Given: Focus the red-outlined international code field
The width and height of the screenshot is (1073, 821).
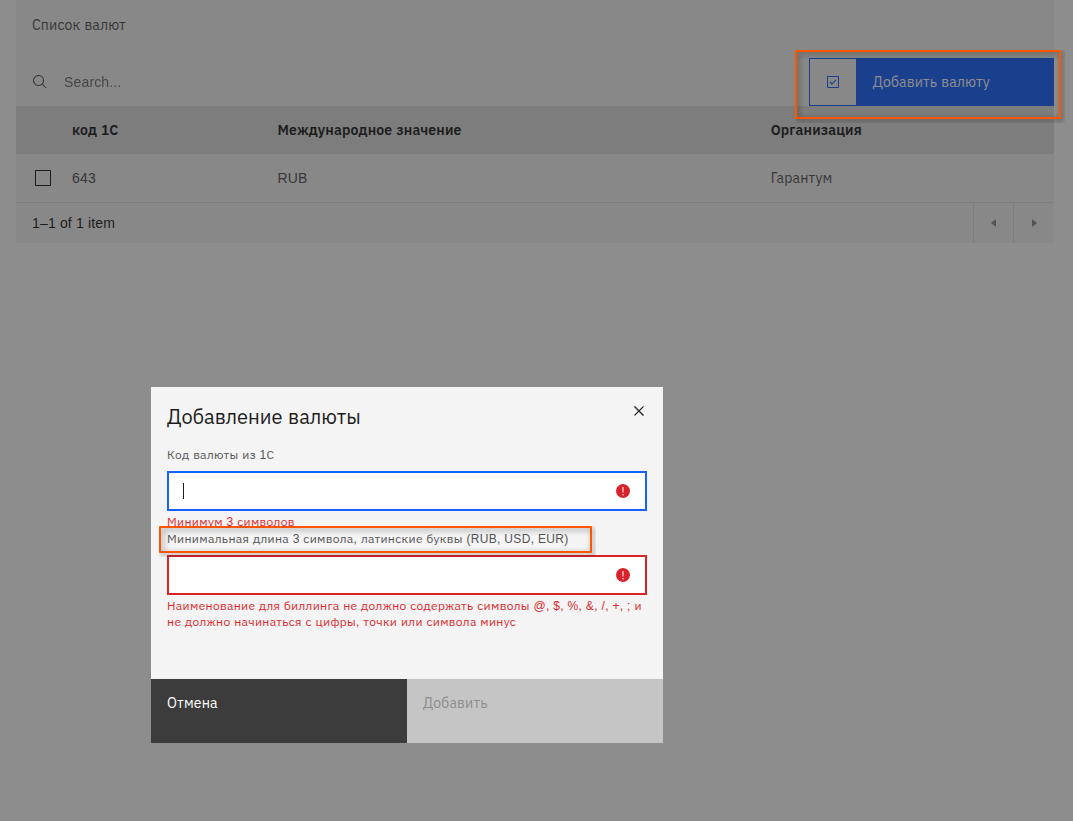Looking at the screenshot, I should [390, 575].
